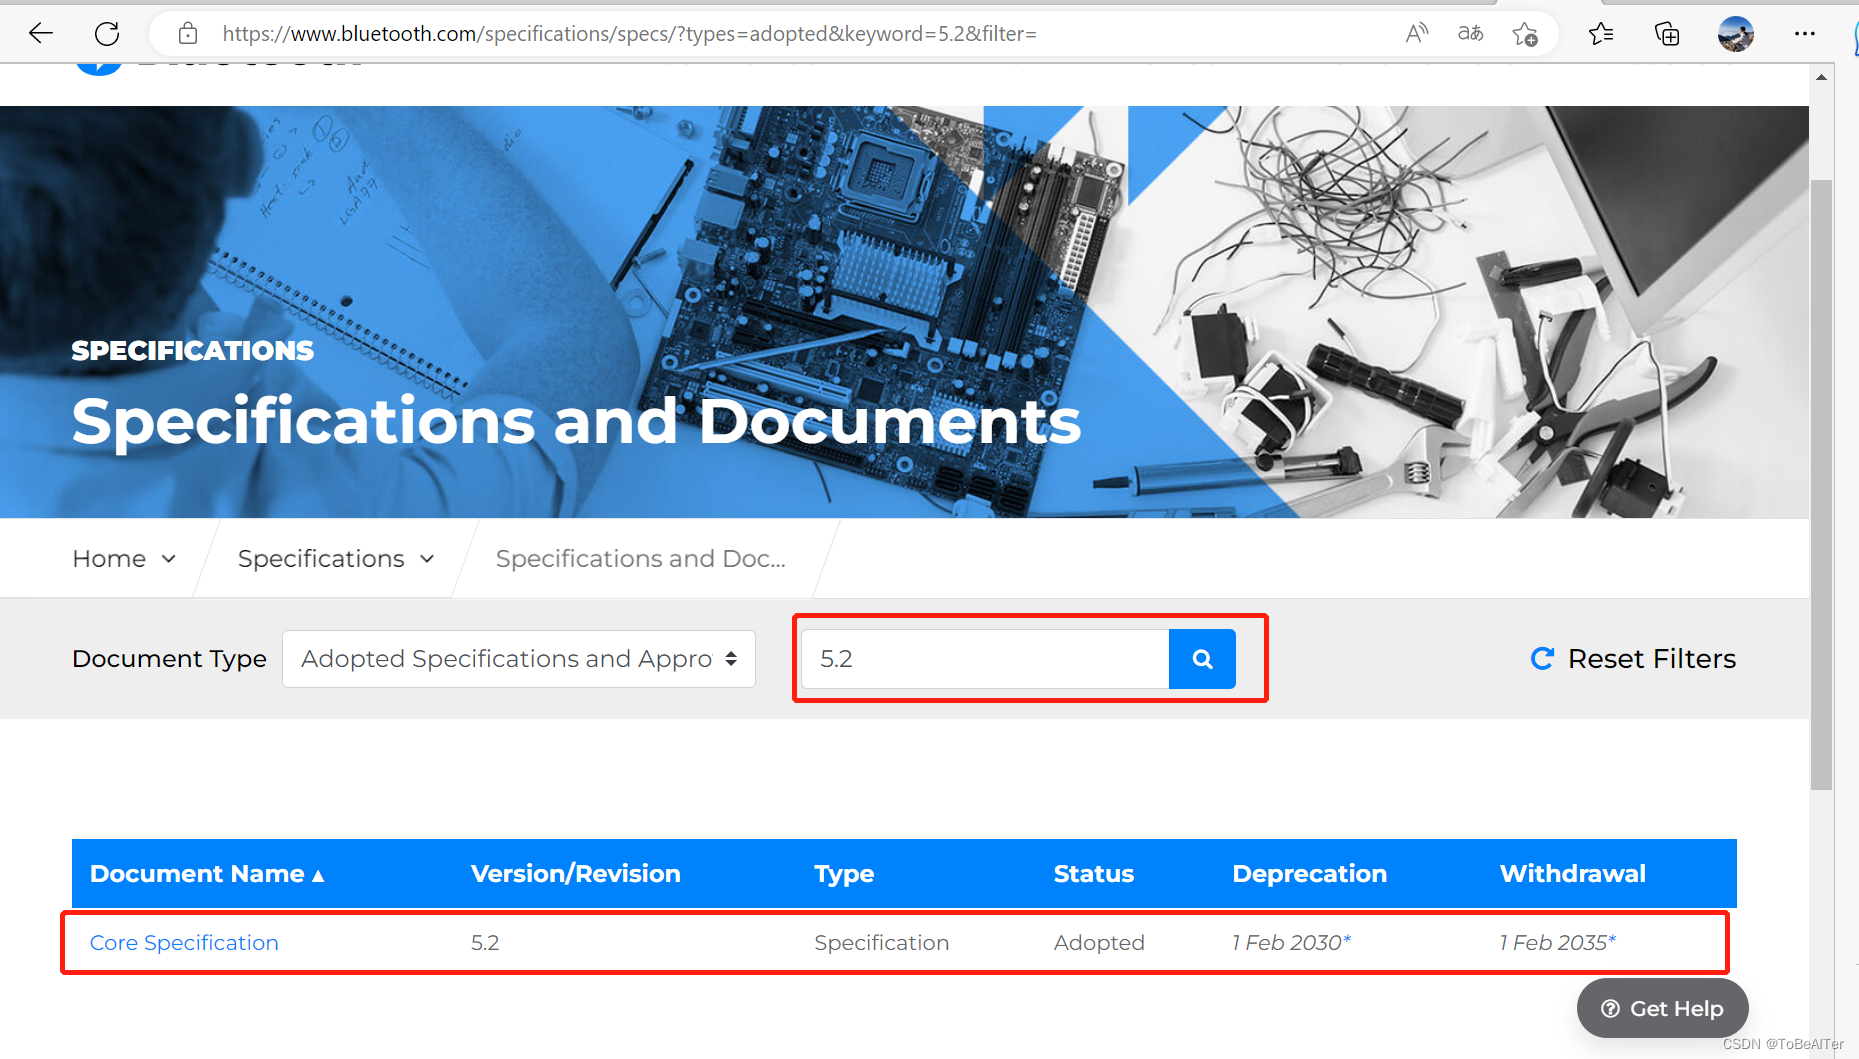1859x1059 pixels.
Task: Click the 'Document Type' label
Action: (169, 659)
